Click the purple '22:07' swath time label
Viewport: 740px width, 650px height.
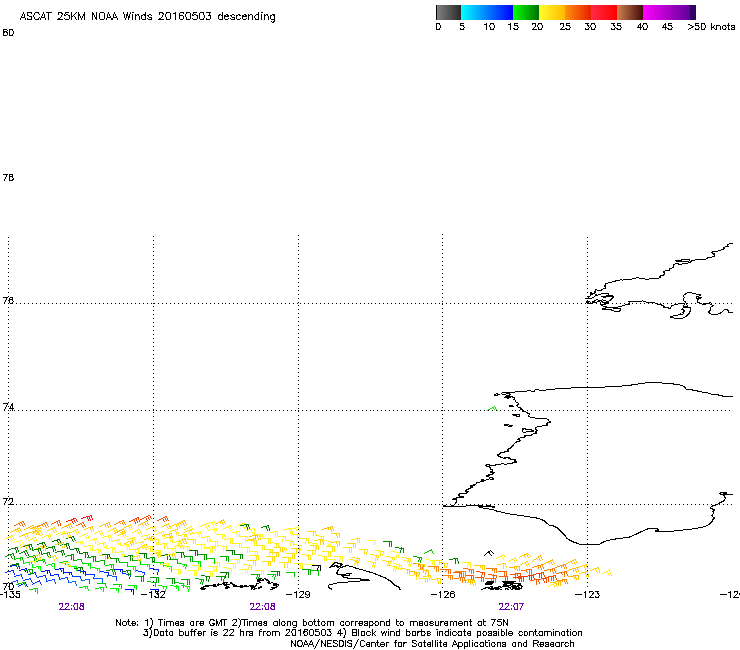pos(511,607)
